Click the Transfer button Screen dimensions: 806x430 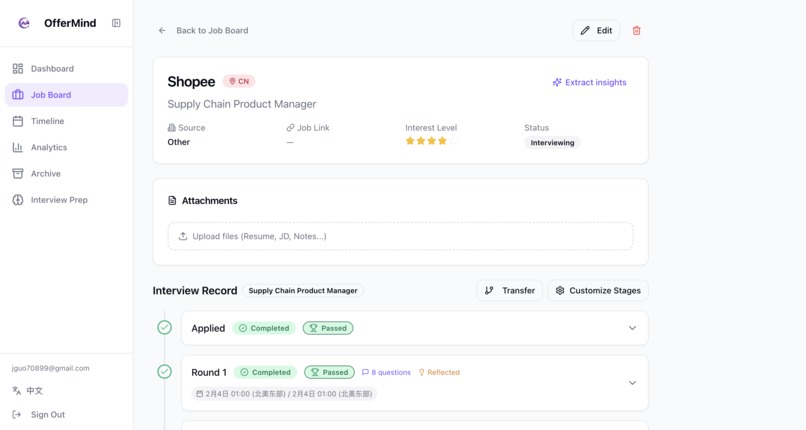(x=509, y=291)
